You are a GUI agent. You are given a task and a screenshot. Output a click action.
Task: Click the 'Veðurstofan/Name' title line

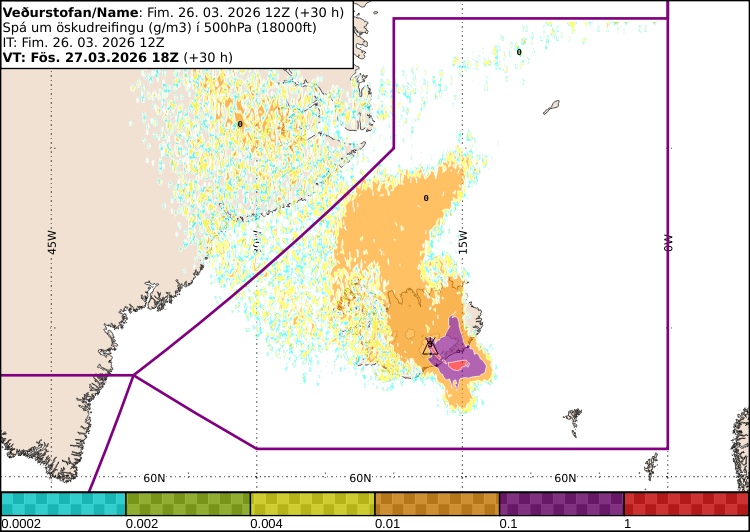[173, 12]
